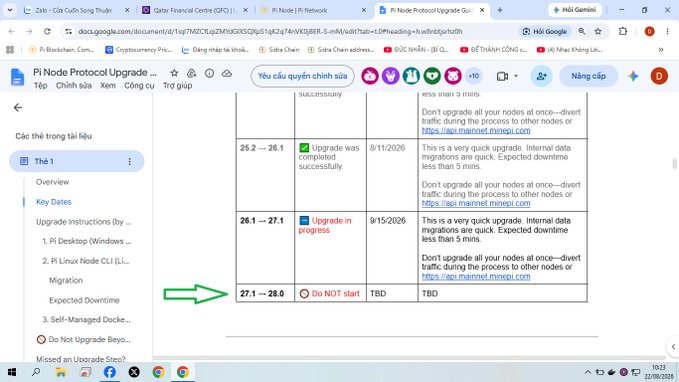Open api.mainnet.minepi.com link in 25.2 → 26.1 row
This screenshot has height=382, width=679.
click(476, 203)
